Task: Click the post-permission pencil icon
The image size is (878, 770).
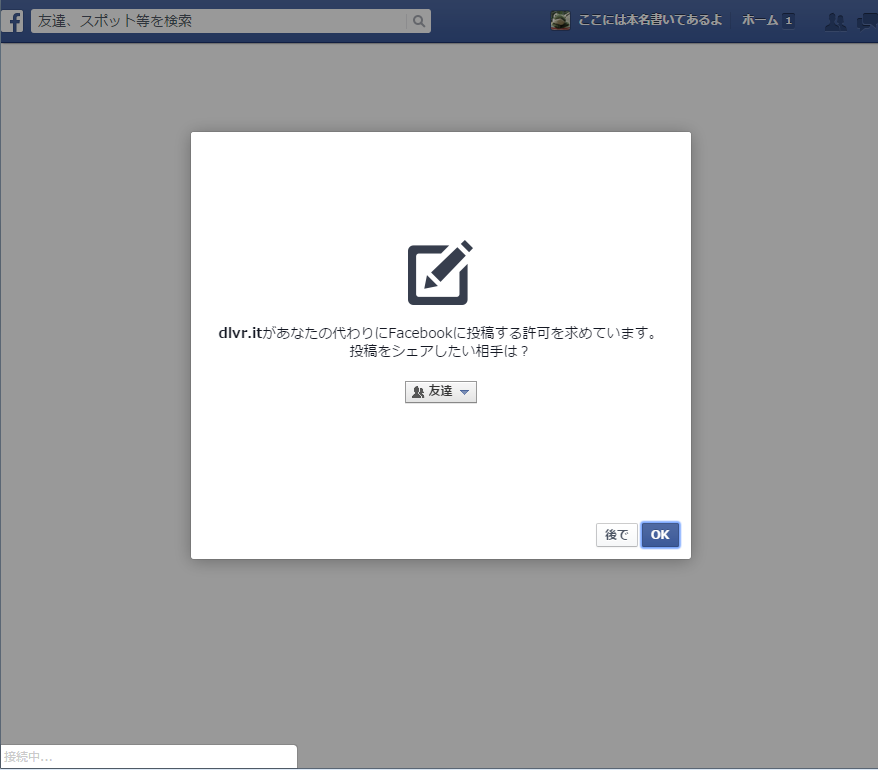Action: [440, 273]
